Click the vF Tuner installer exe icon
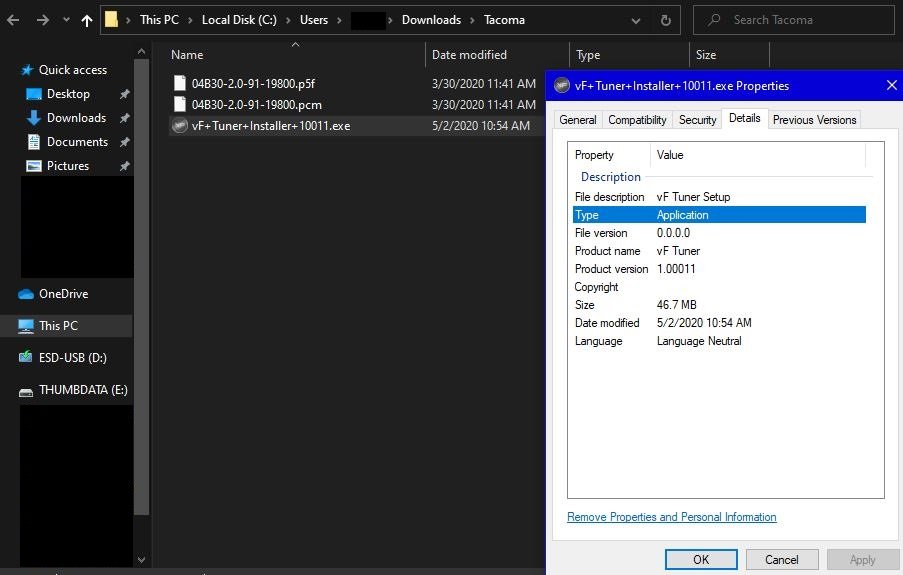903x575 pixels. click(180, 126)
